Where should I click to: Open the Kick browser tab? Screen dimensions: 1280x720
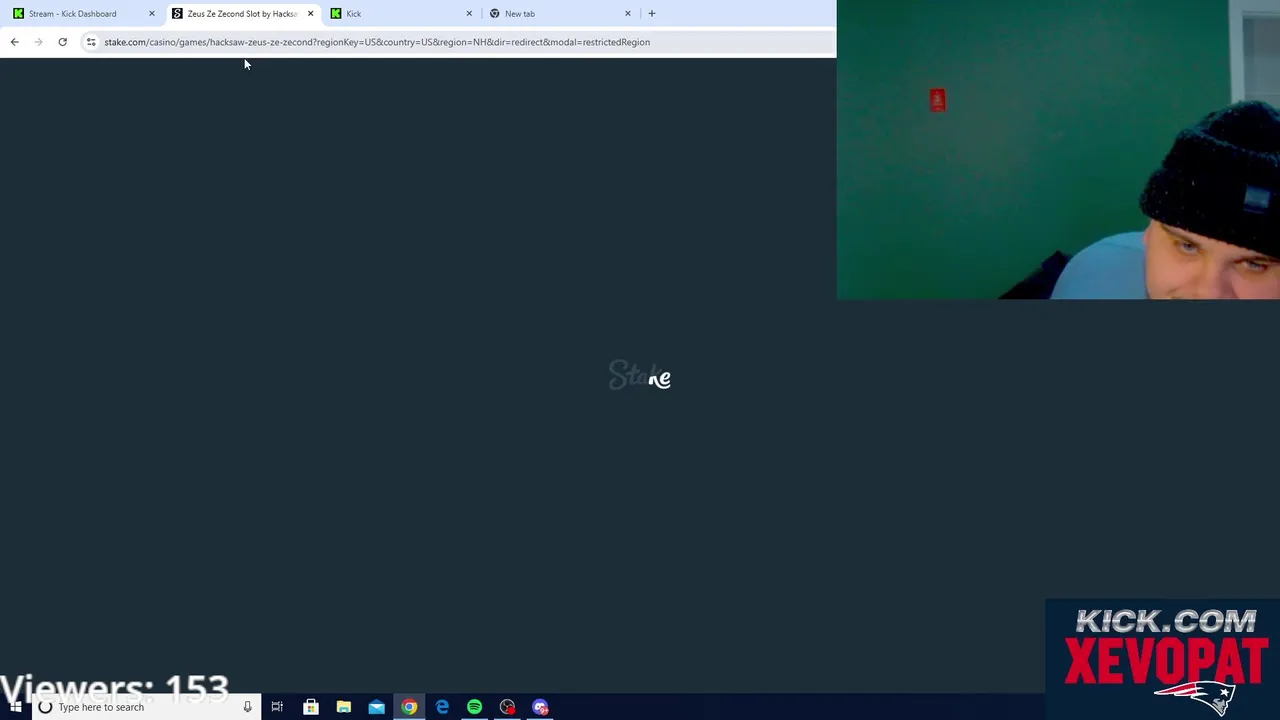click(400, 14)
